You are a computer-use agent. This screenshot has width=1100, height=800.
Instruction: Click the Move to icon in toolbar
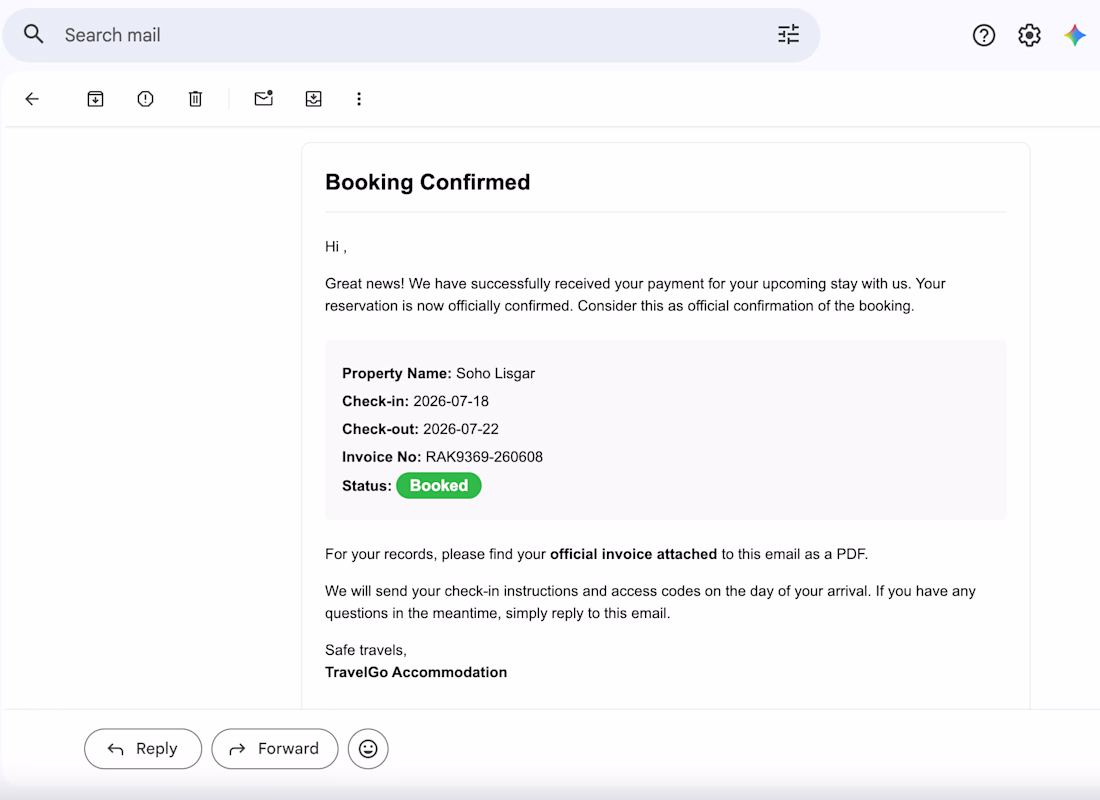coord(314,99)
